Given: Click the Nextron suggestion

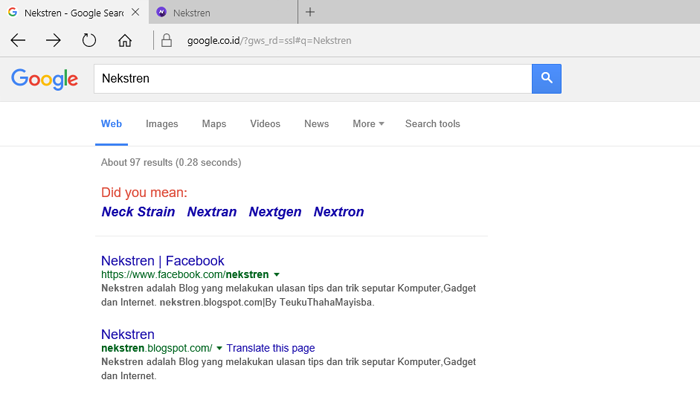Looking at the screenshot, I should (338, 212).
